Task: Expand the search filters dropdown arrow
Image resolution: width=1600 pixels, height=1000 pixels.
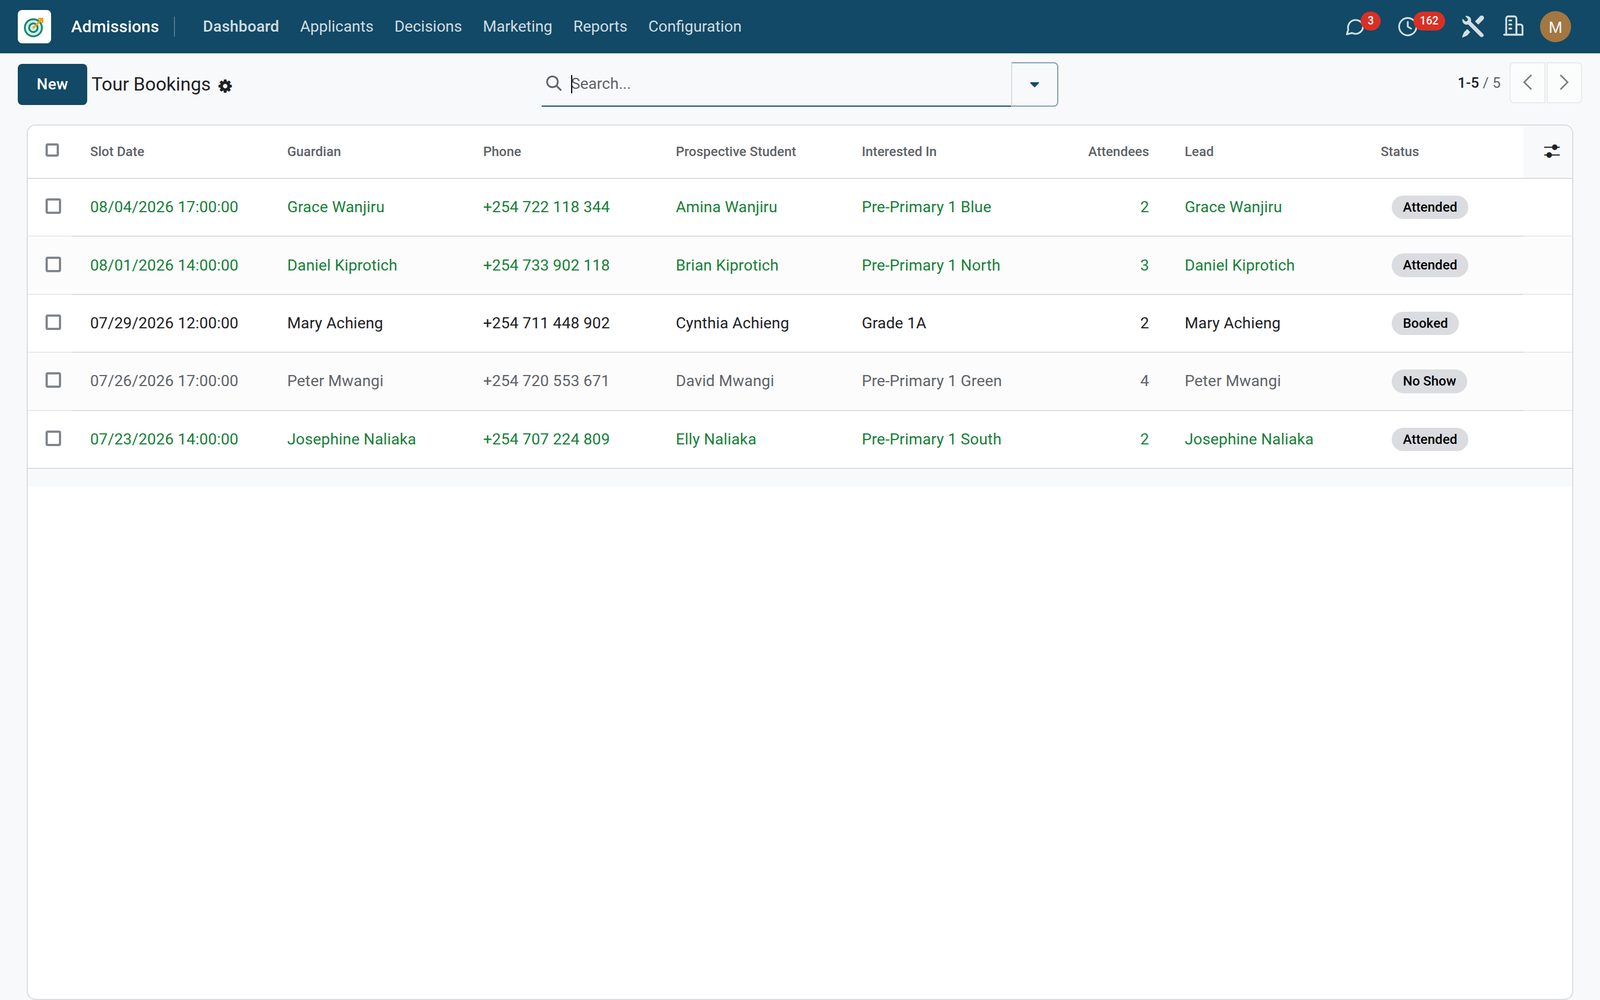Action: click(x=1034, y=84)
